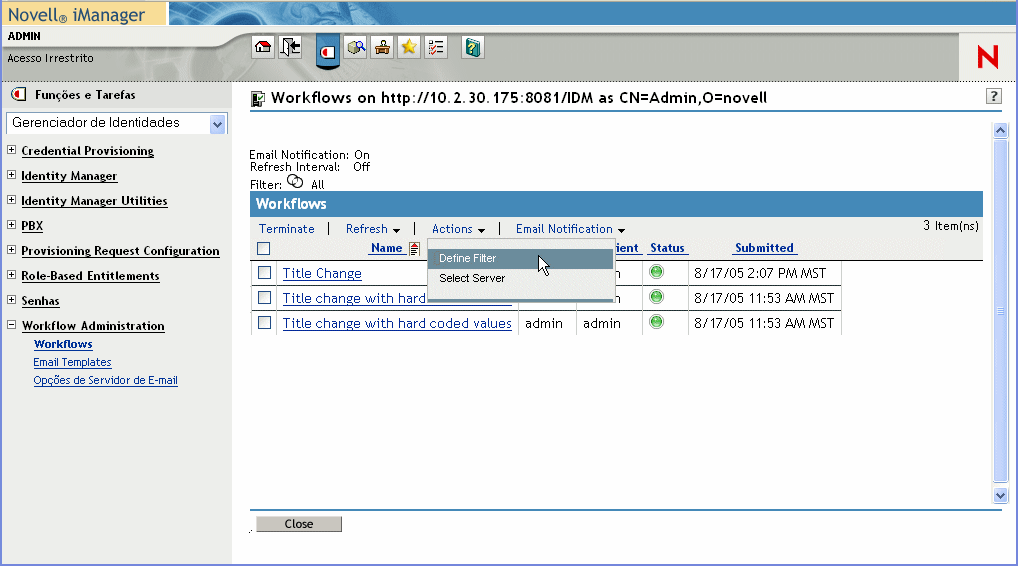Click the Workflows page title icon
The image size is (1018, 566).
pyautogui.click(x=258, y=99)
